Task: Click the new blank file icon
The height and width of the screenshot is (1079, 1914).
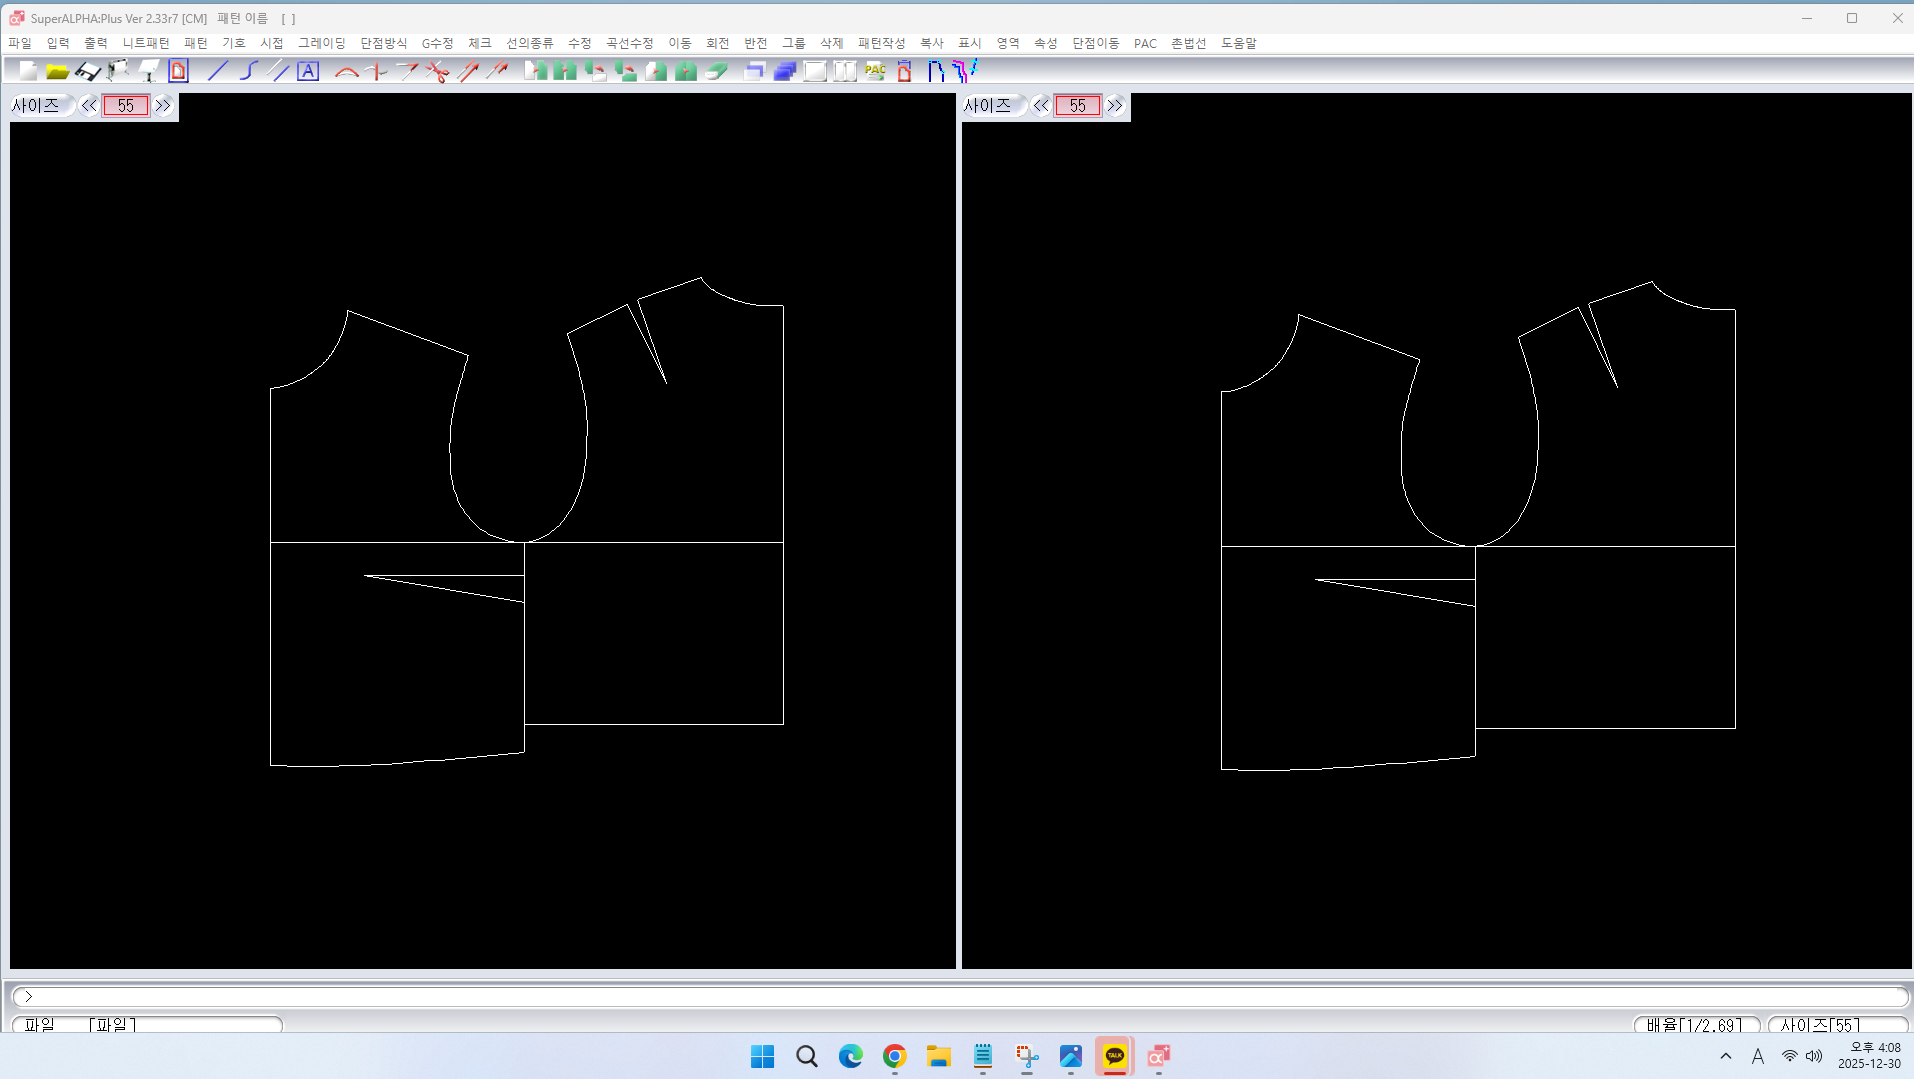Action: 28,71
